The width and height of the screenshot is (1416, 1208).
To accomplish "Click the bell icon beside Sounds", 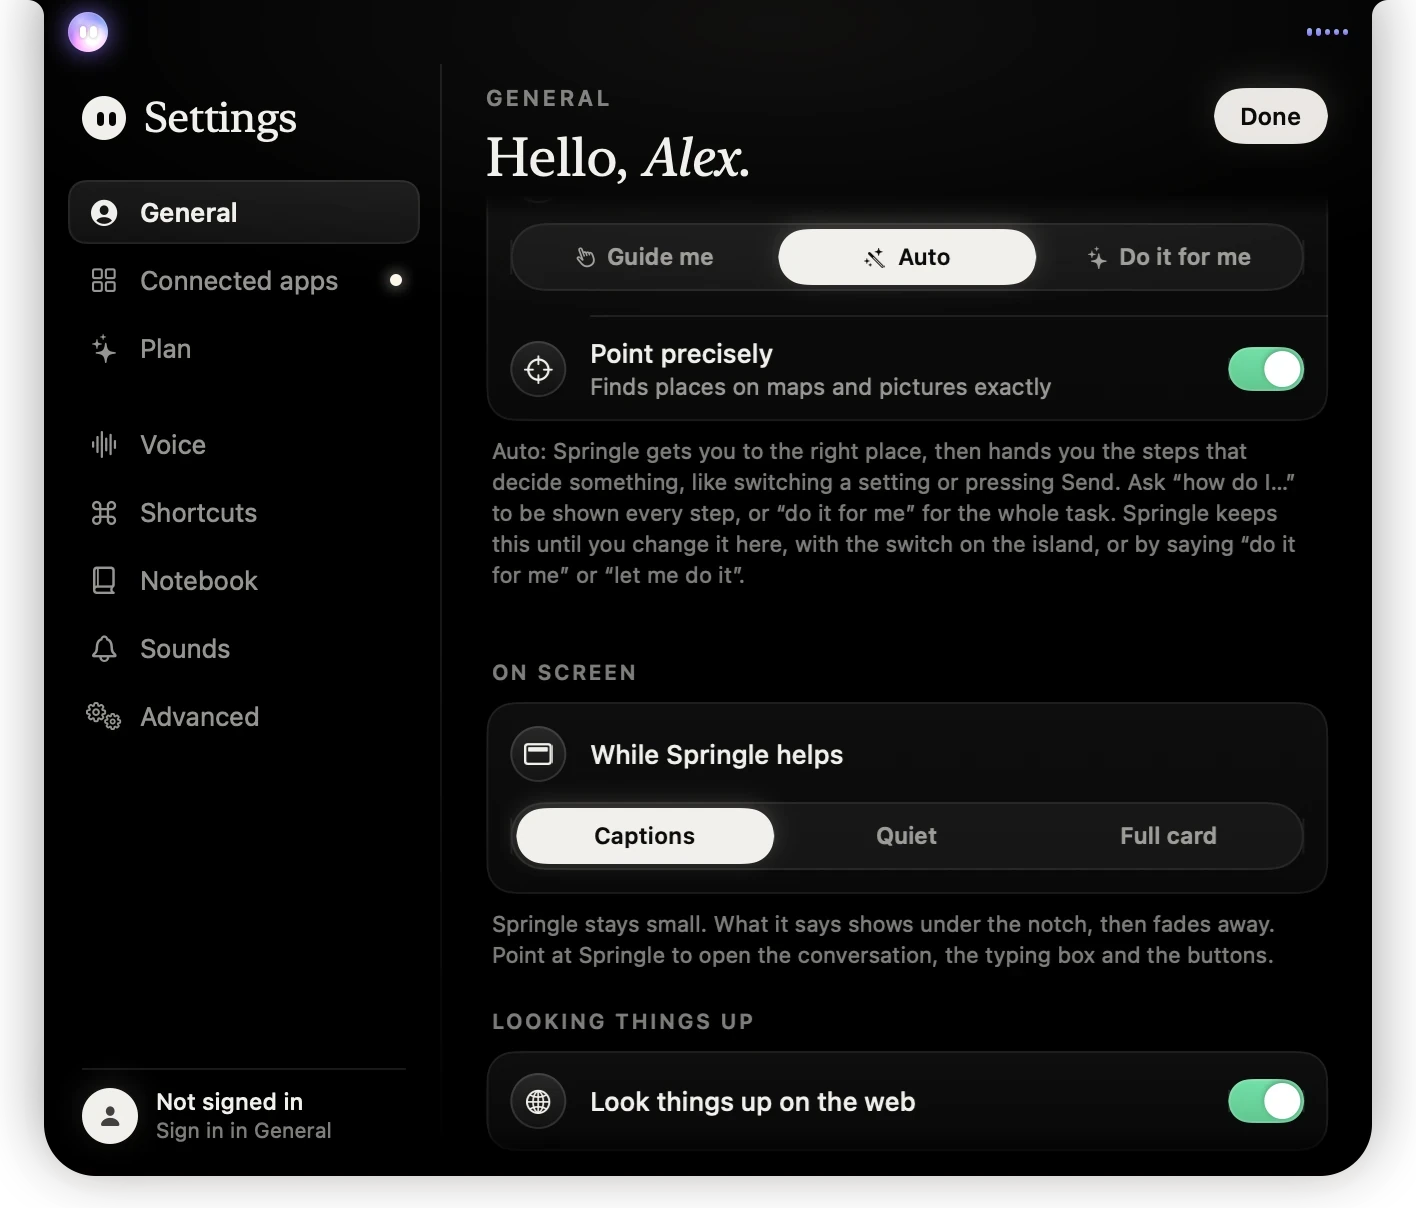I will [x=104, y=649].
